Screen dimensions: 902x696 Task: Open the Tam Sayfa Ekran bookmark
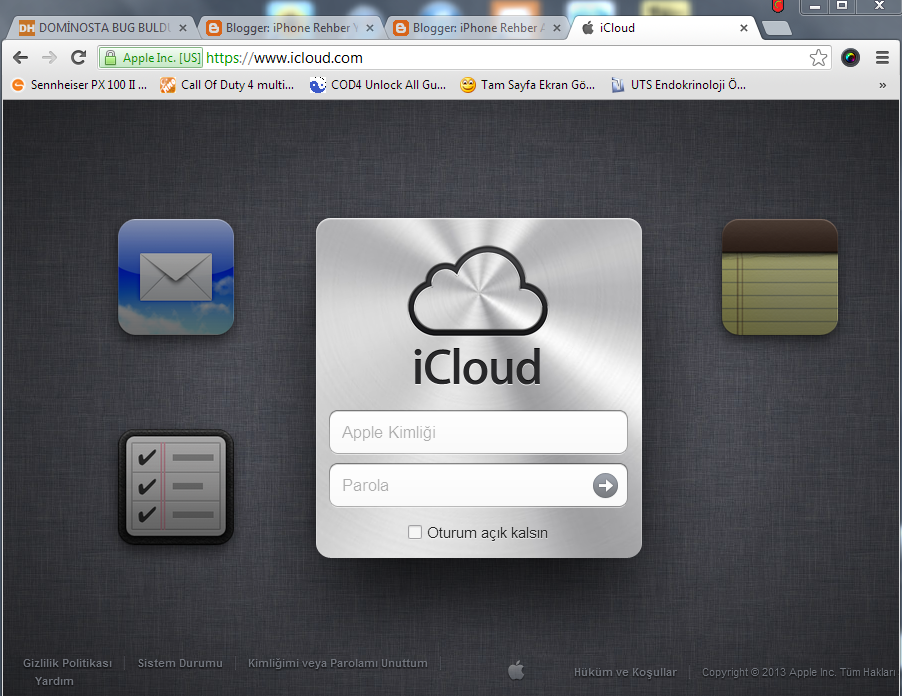pyautogui.click(x=528, y=85)
